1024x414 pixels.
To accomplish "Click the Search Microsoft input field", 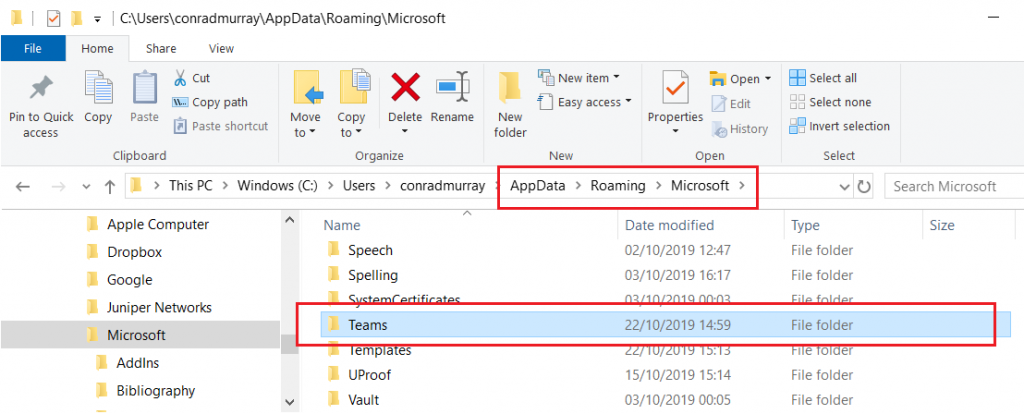I will (x=953, y=187).
